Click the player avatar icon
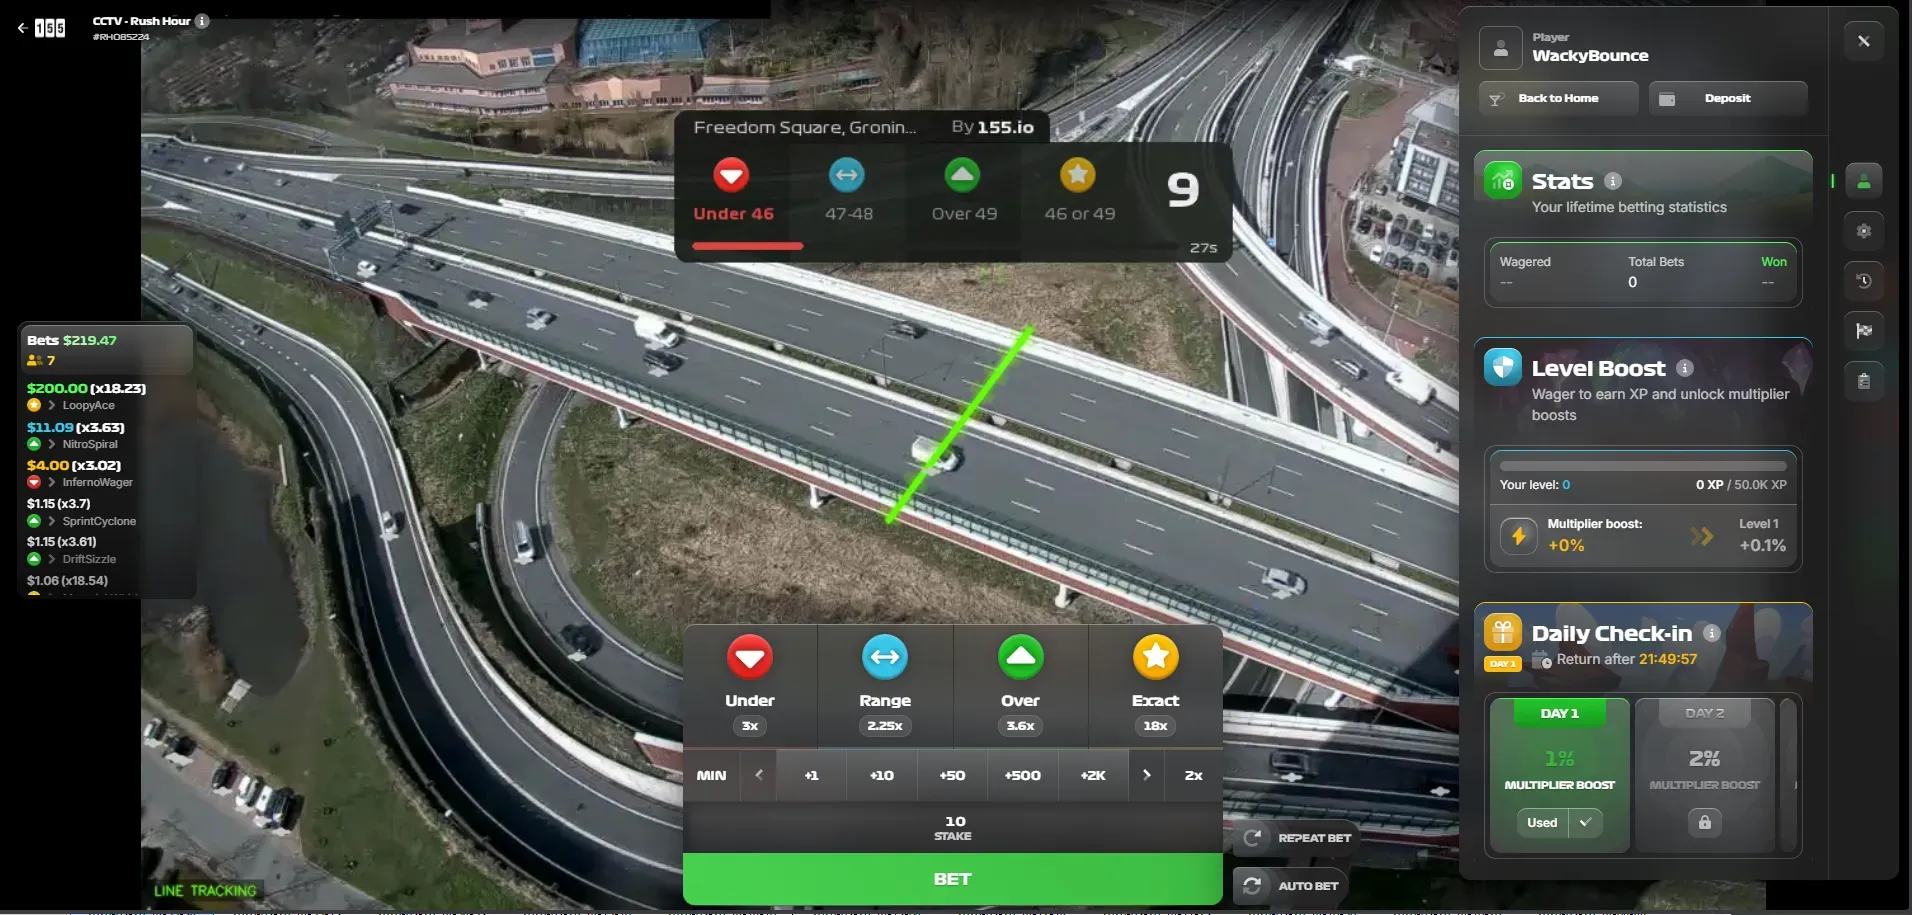 coord(1500,47)
